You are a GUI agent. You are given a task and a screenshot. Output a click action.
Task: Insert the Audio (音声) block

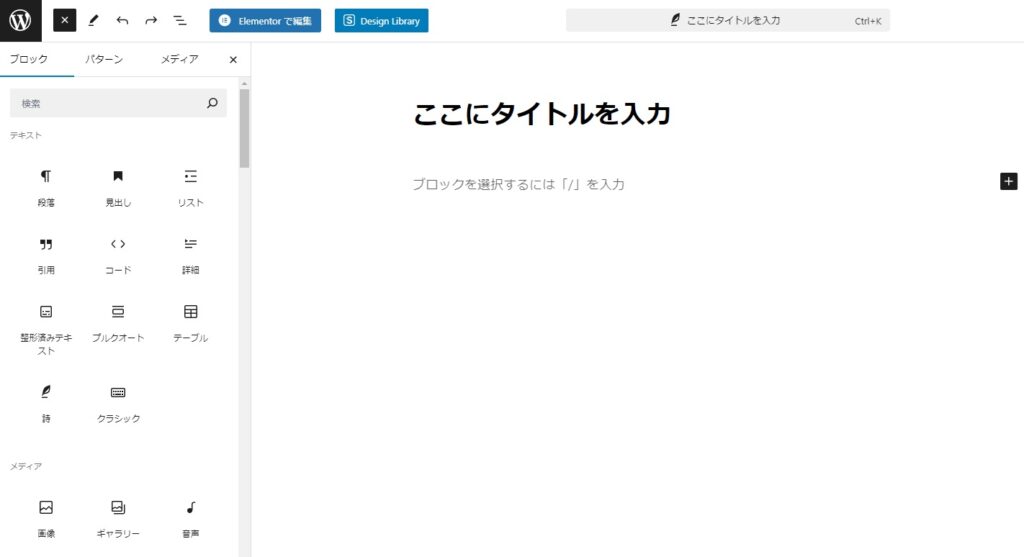click(190, 517)
